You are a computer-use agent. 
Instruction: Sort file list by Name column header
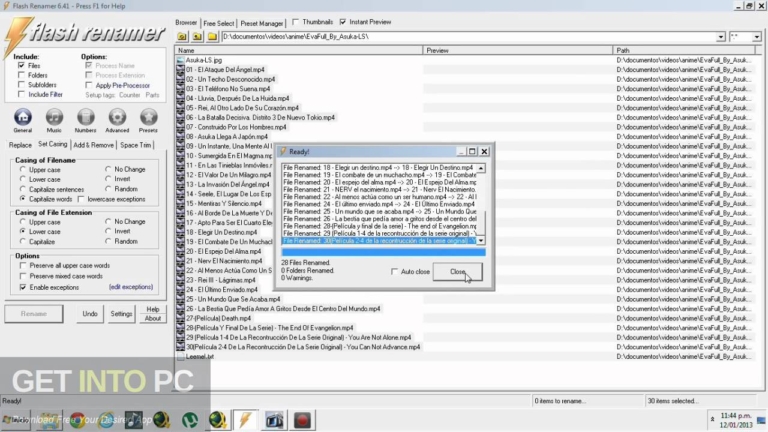[298, 50]
